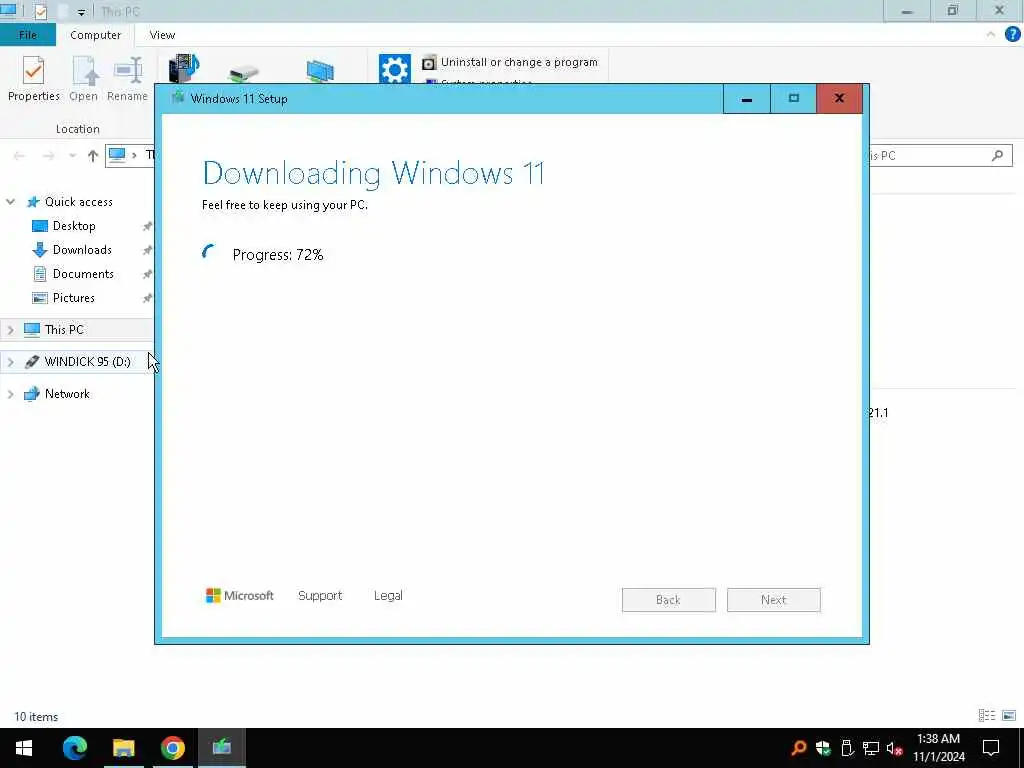Unpin Desktop using its pin icon

pos(148,226)
